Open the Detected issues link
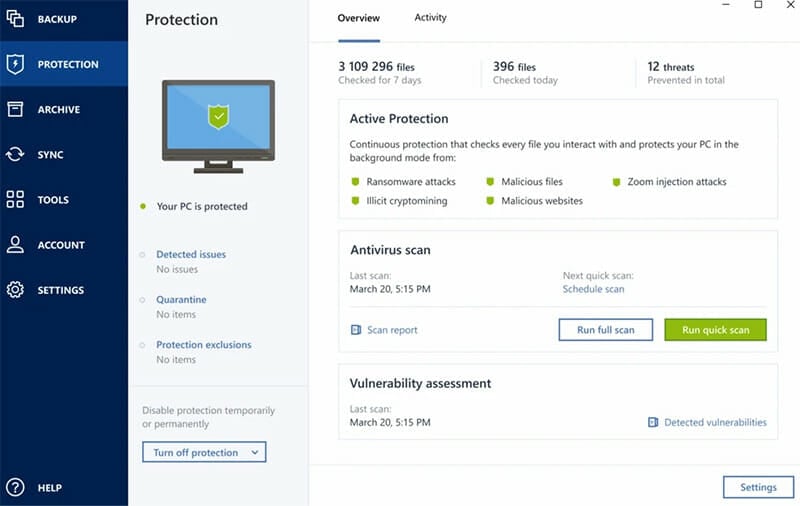 [x=191, y=254]
